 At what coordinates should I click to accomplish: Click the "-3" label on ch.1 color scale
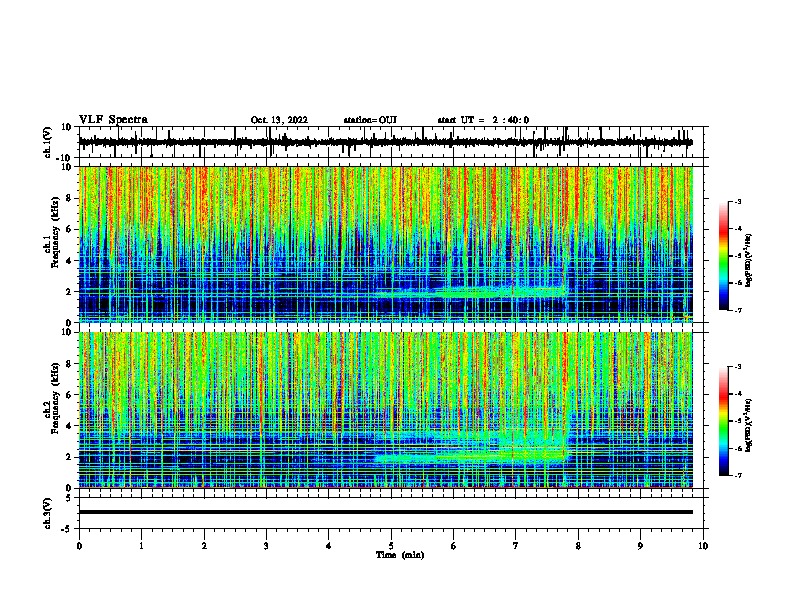[x=738, y=202]
